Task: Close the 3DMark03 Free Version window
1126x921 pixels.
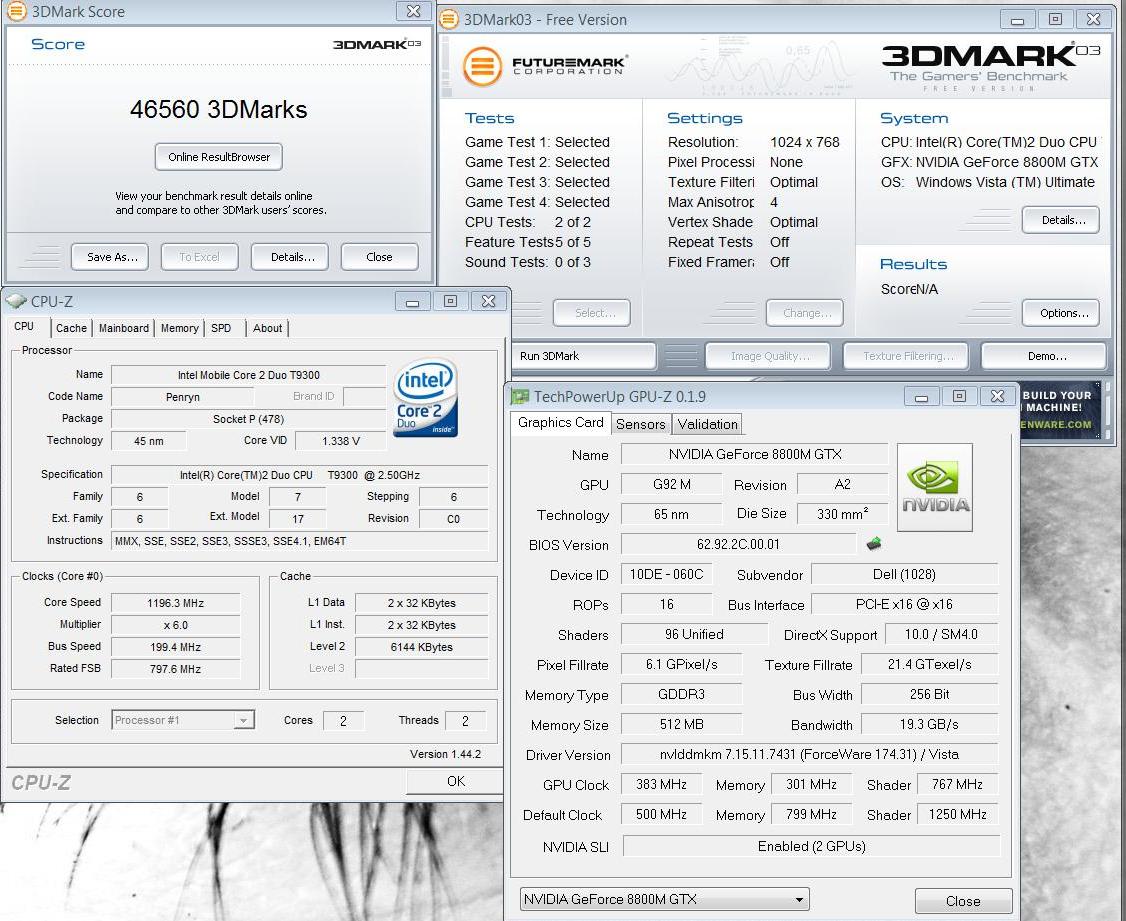Action: pos(1093,19)
